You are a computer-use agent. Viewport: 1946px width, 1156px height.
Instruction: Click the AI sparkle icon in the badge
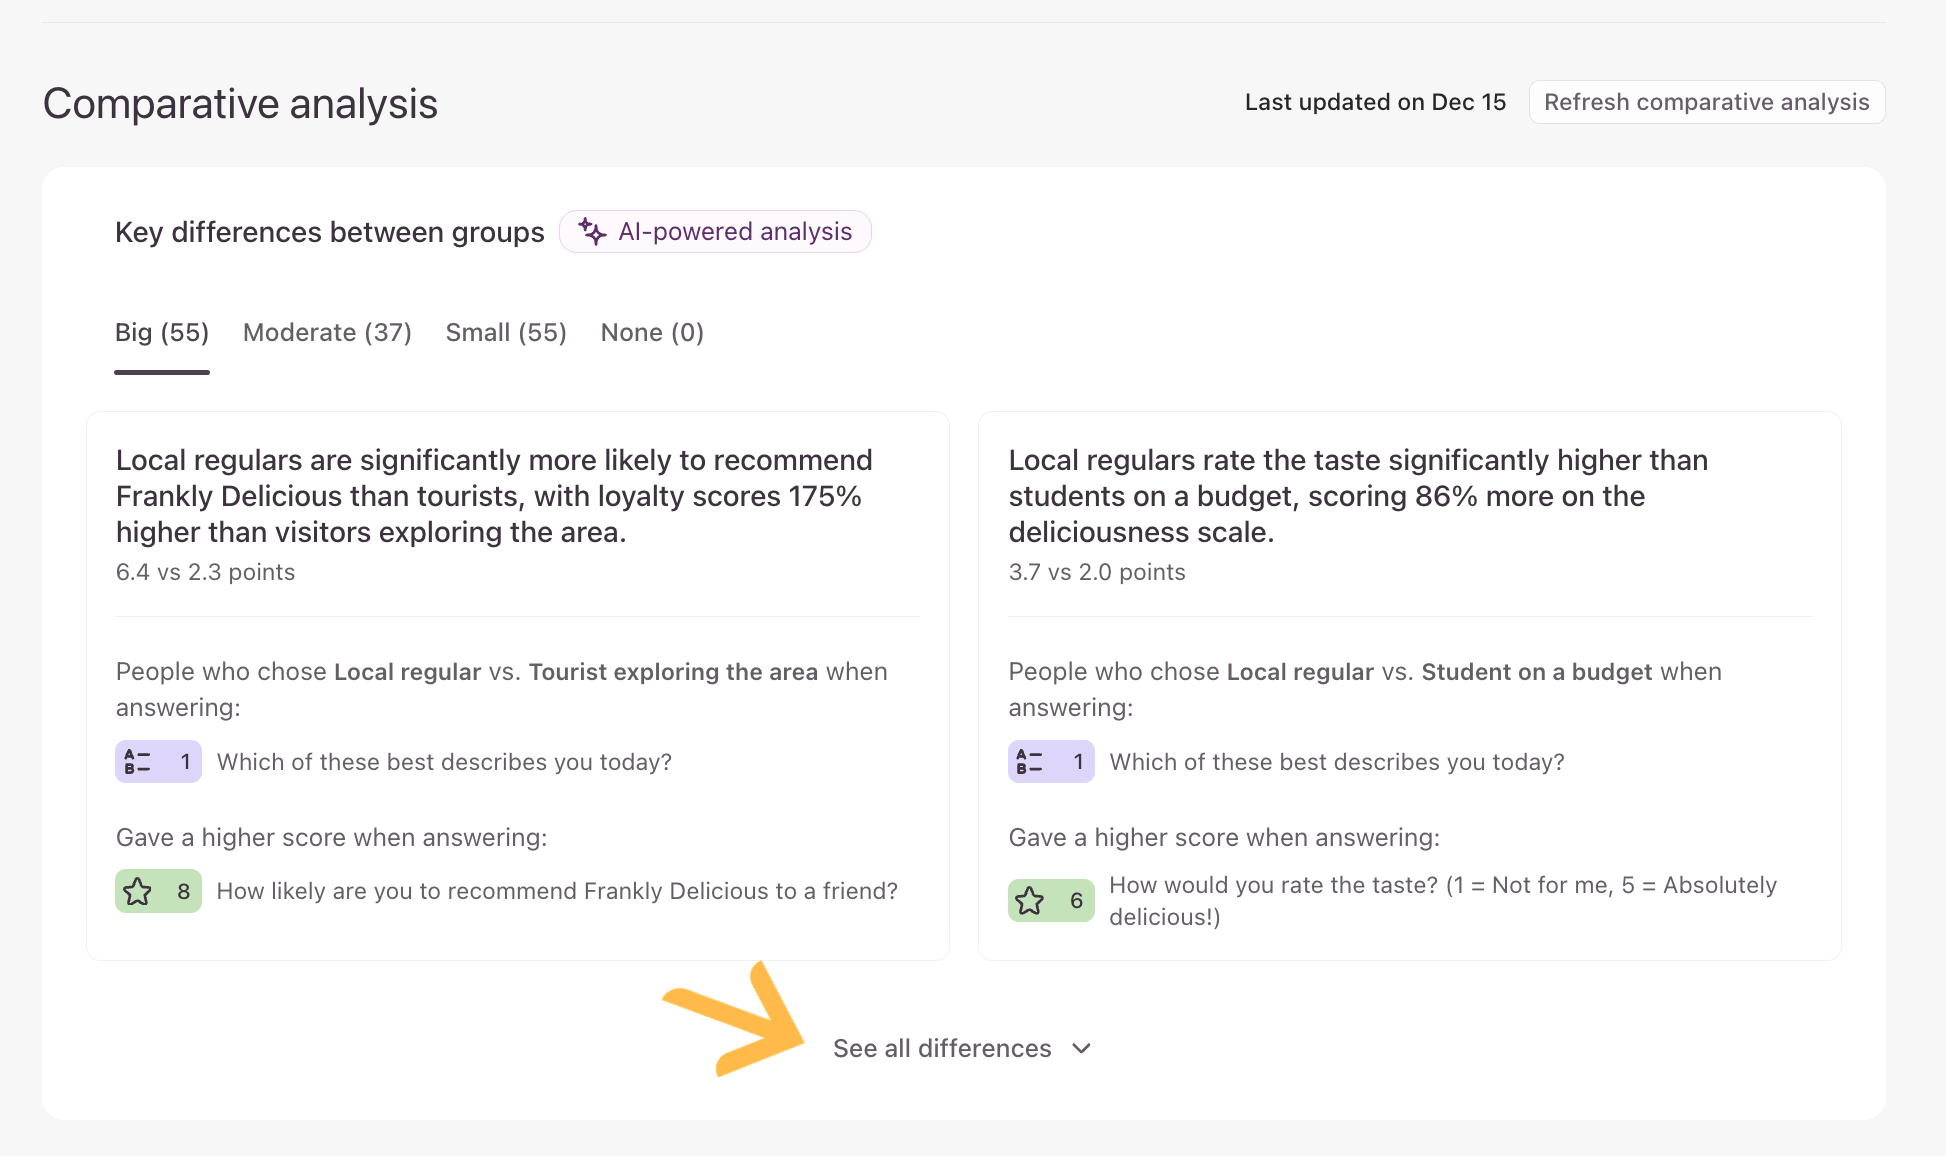592,232
